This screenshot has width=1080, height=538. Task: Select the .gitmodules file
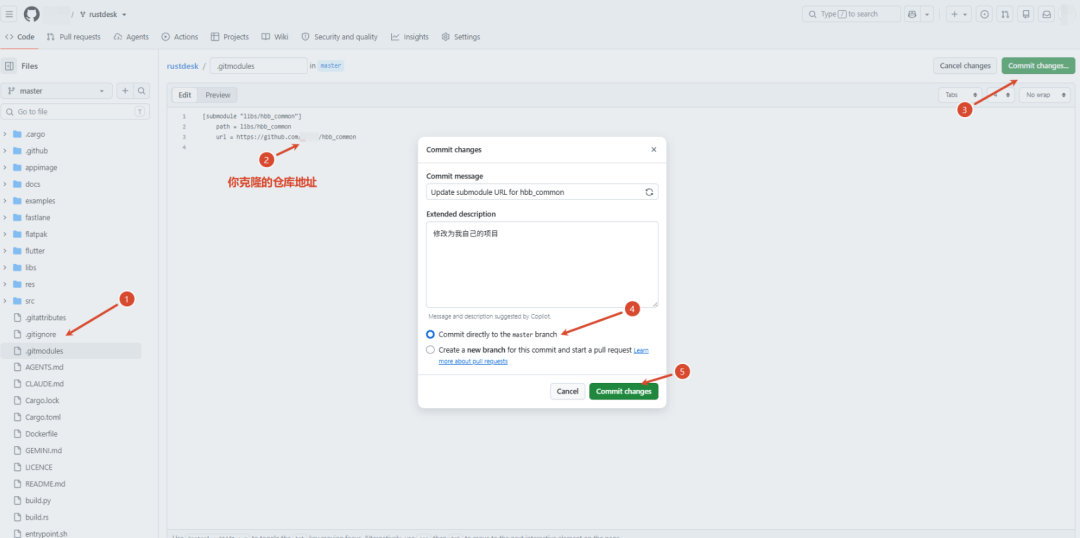coord(70,351)
